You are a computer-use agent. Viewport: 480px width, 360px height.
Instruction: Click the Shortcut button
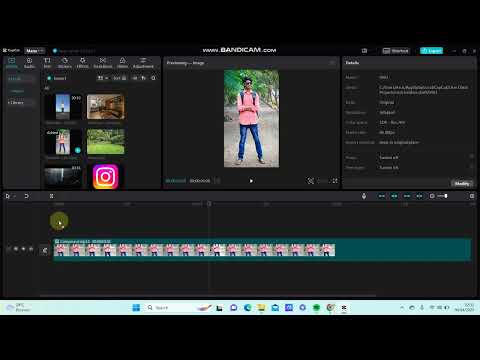[x=396, y=51]
